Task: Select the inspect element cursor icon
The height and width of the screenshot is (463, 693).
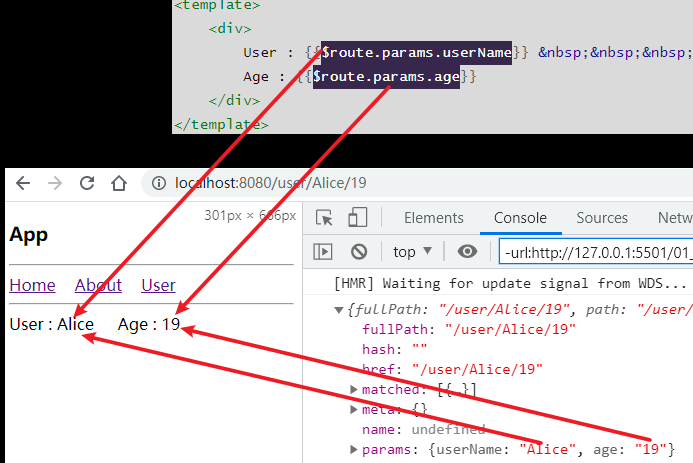Action: click(324, 218)
